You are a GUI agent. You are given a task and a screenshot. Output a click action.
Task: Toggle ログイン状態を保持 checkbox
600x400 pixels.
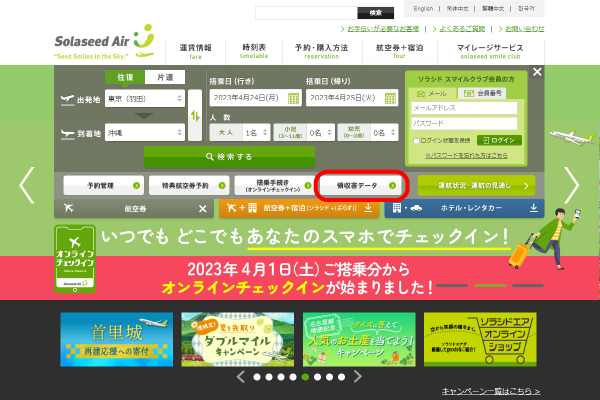(416, 141)
